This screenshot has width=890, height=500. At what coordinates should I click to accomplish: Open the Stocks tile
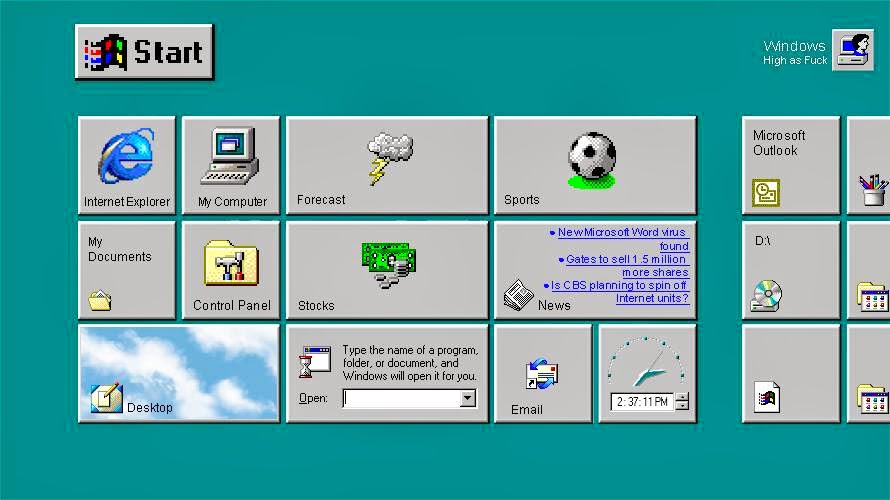[387, 270]
